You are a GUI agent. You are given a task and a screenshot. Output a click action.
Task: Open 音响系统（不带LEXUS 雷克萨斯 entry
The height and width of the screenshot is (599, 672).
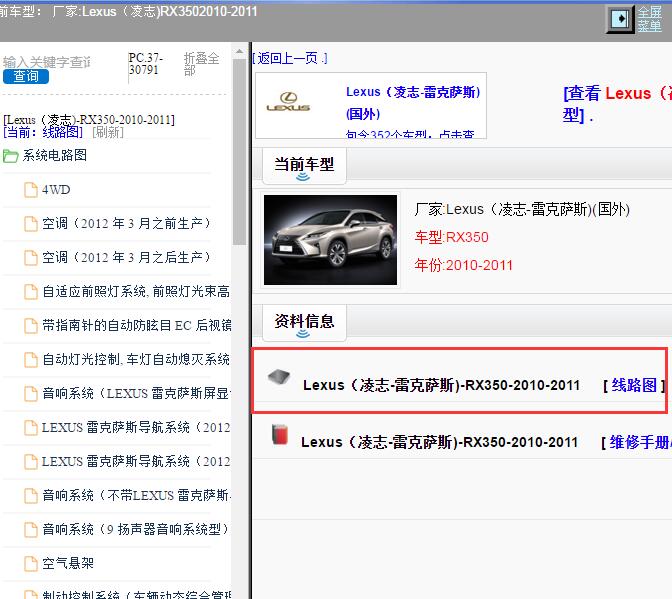[x=136, y=495]
